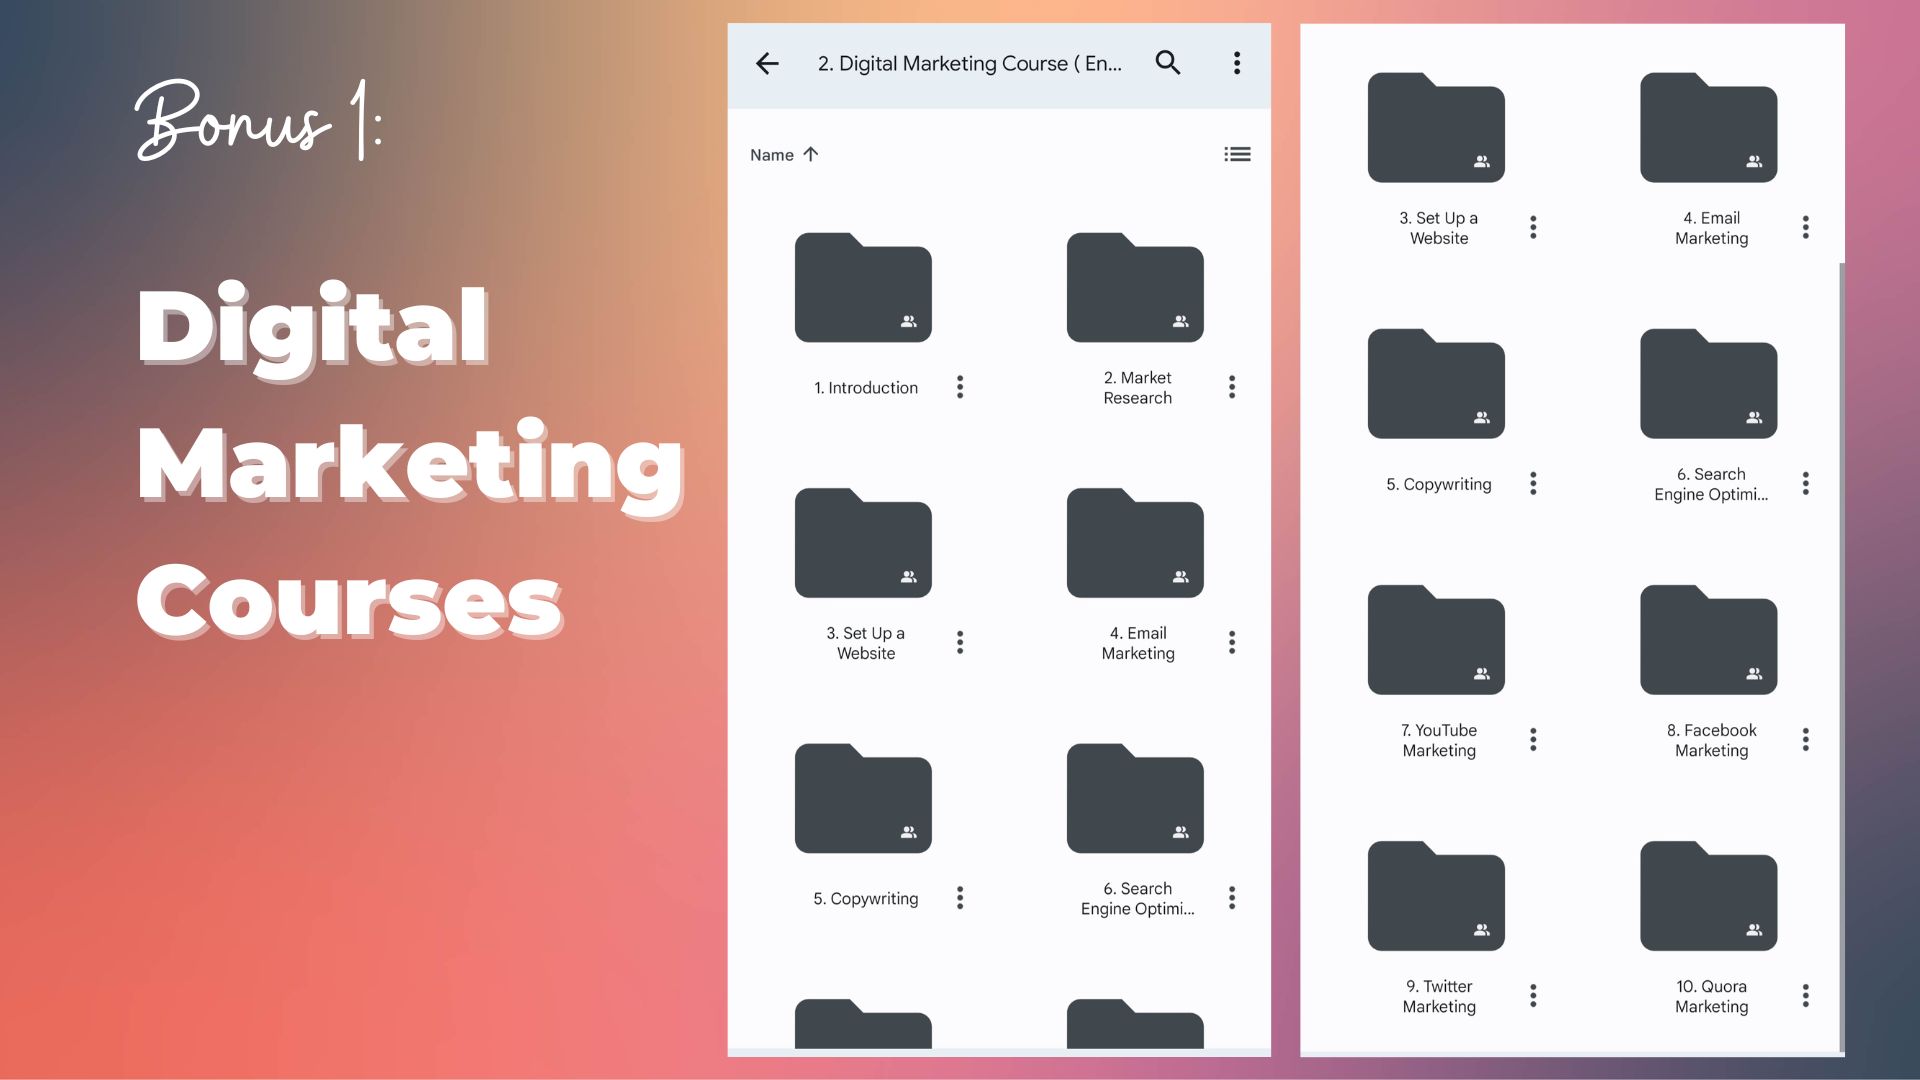Click the 9. Twitter Marketing label
Screen dimensions: 1920x1080
click(x=1439, y=996)
